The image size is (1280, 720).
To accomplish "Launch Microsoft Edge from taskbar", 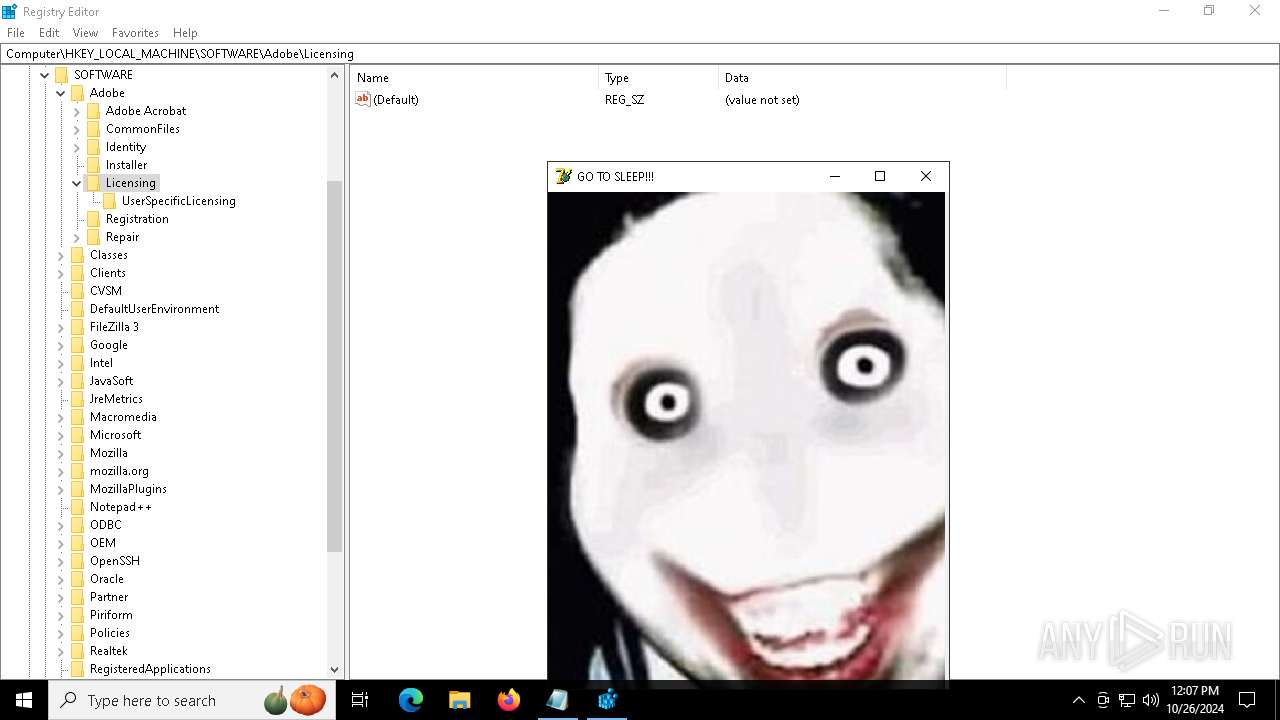I will click(411, 700).
